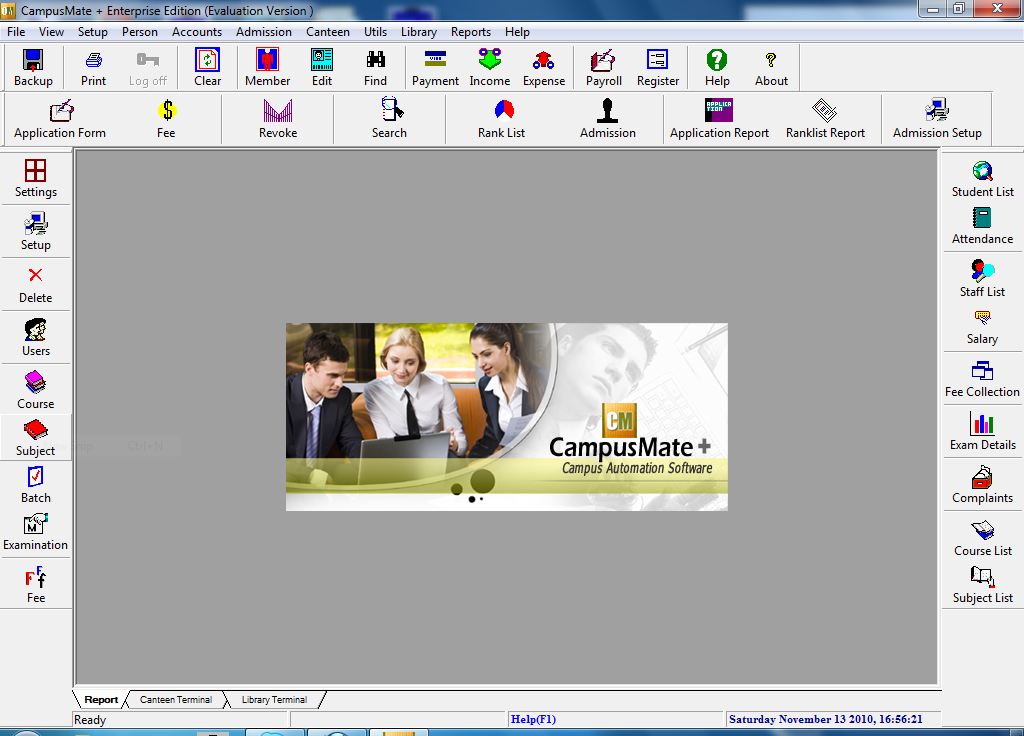The image size is (1024, 736).
Task: Click the Ready status bar text
Action: pyautogui.click(x=90, y=720)
